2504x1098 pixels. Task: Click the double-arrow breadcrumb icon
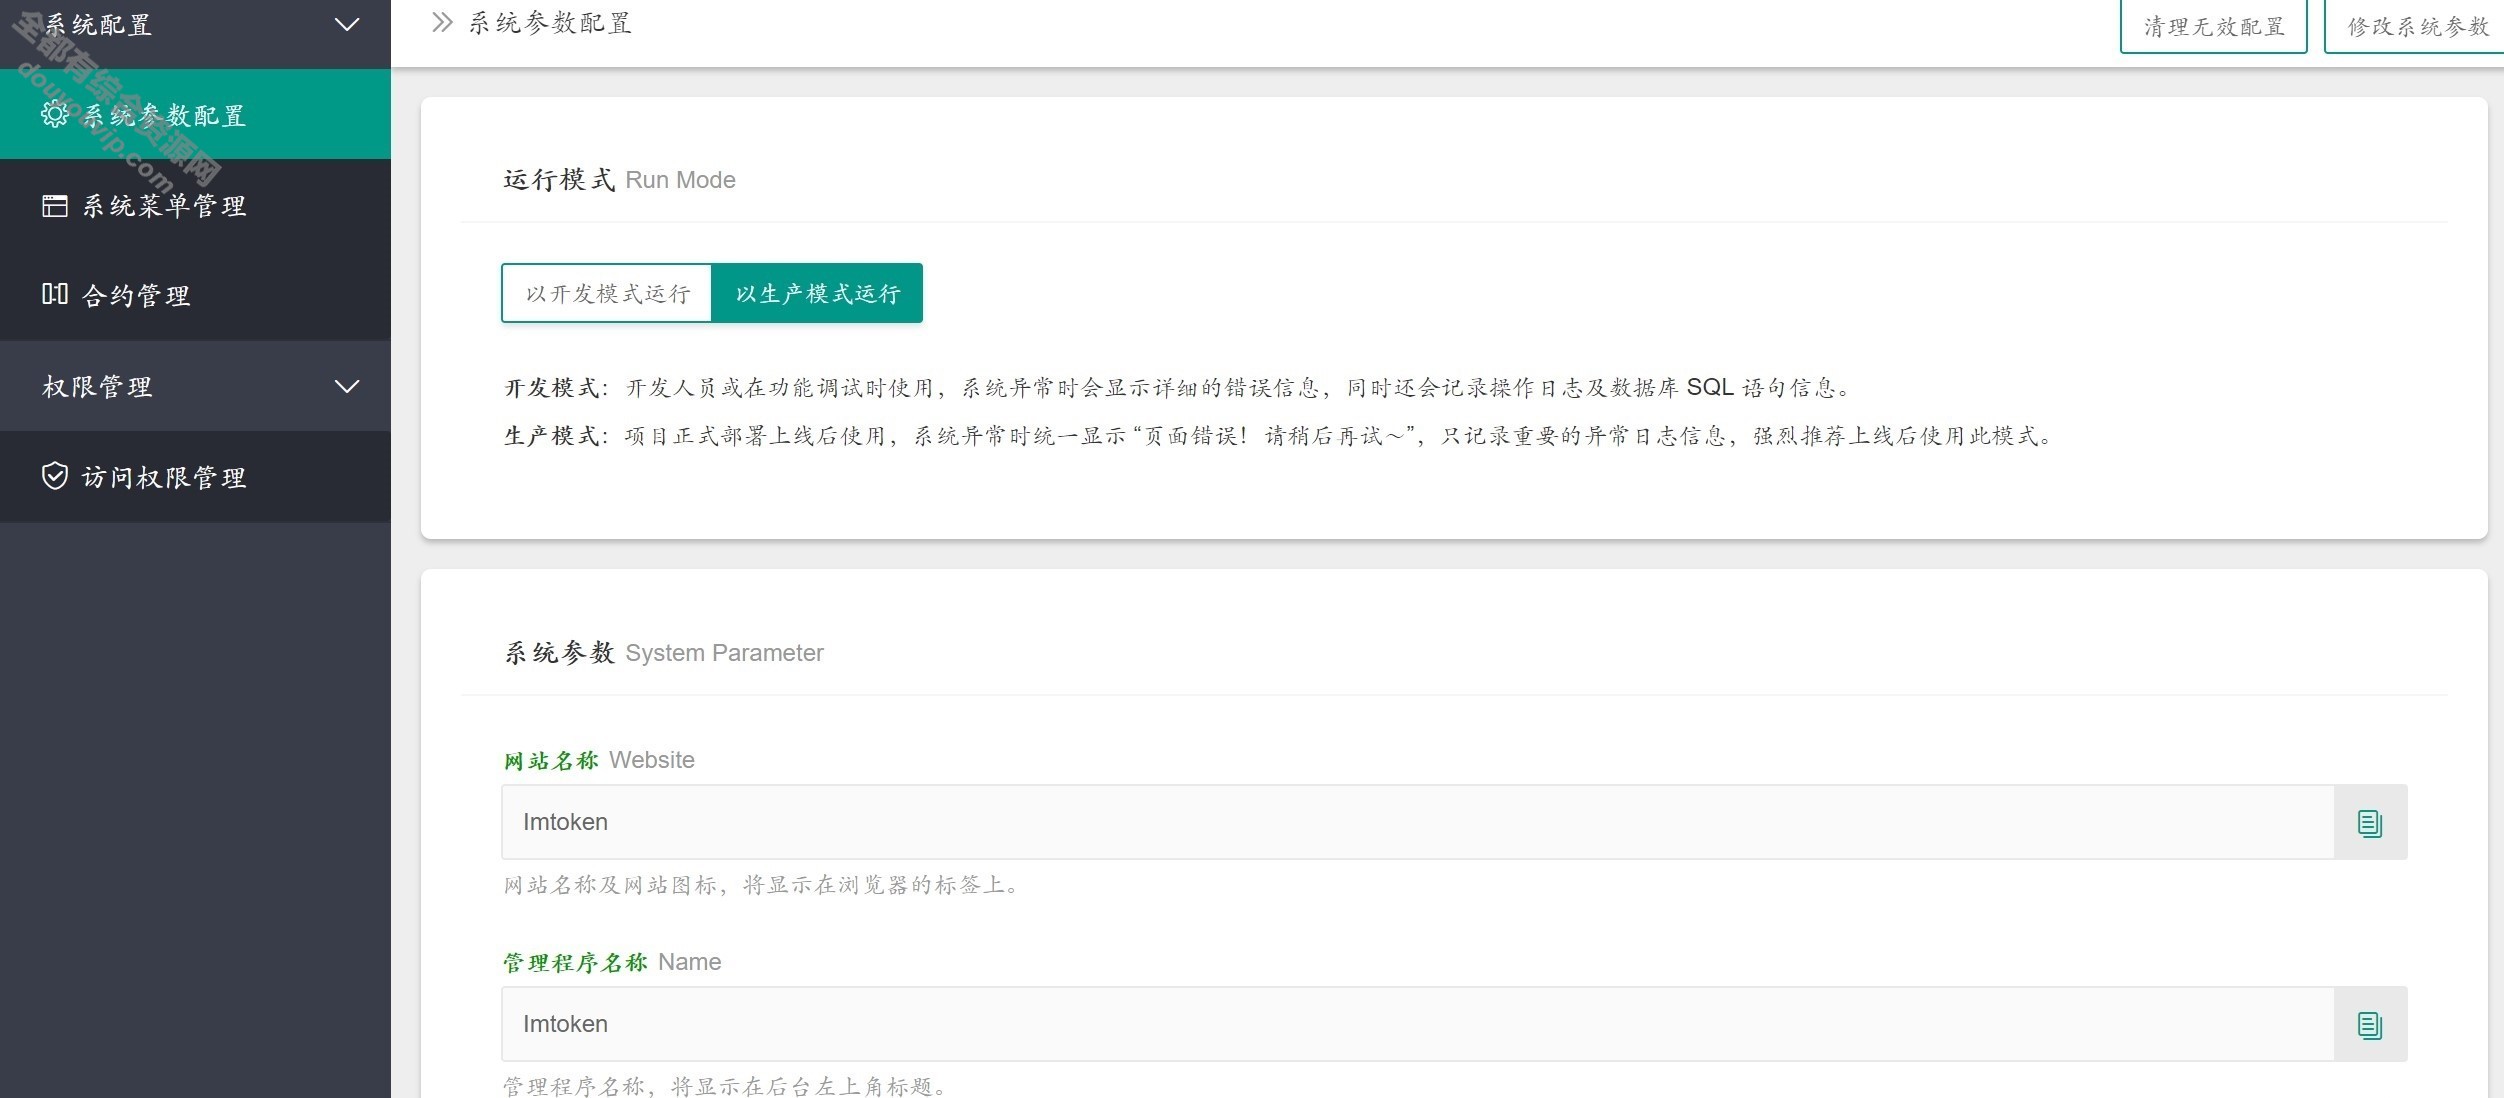[x=442, y=23]
